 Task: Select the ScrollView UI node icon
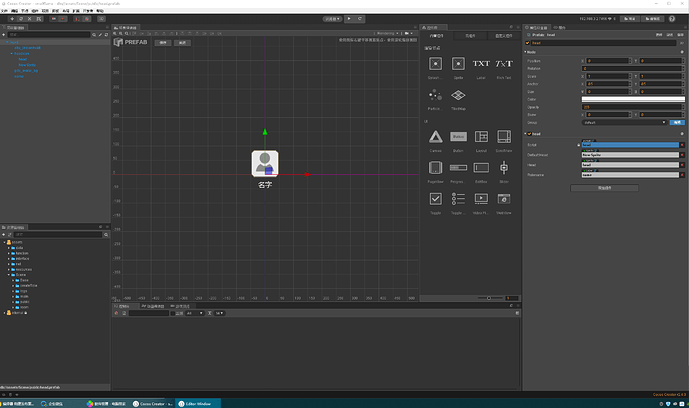pos(504,137)
